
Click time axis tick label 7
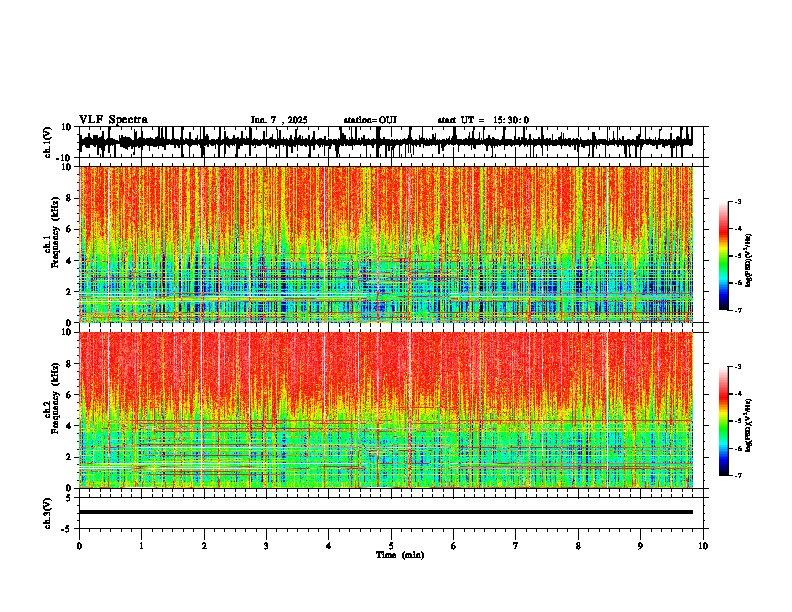coord(516,546)
